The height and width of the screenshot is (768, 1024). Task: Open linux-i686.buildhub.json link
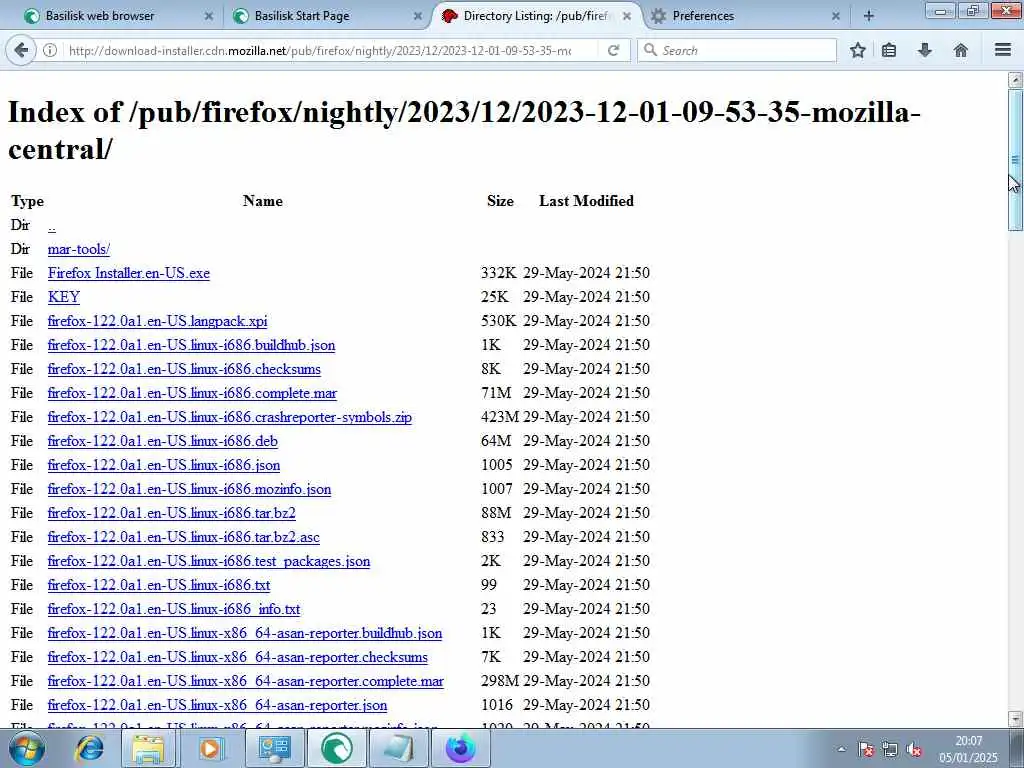pyautogui.click(x=191, y=345)
